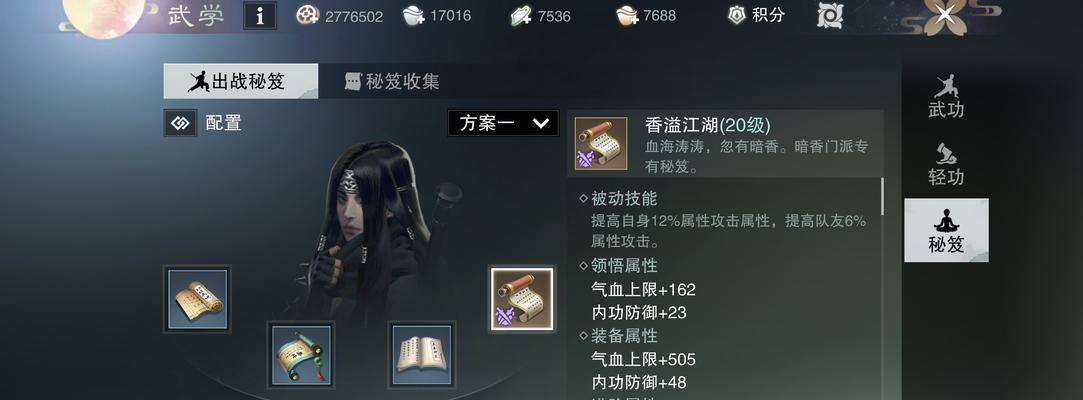Image resolution: width=1083 pixels, height=400 pixels.
Task: Tap the gold ingot currency icon showing 7688
Action: click(627, 15)
